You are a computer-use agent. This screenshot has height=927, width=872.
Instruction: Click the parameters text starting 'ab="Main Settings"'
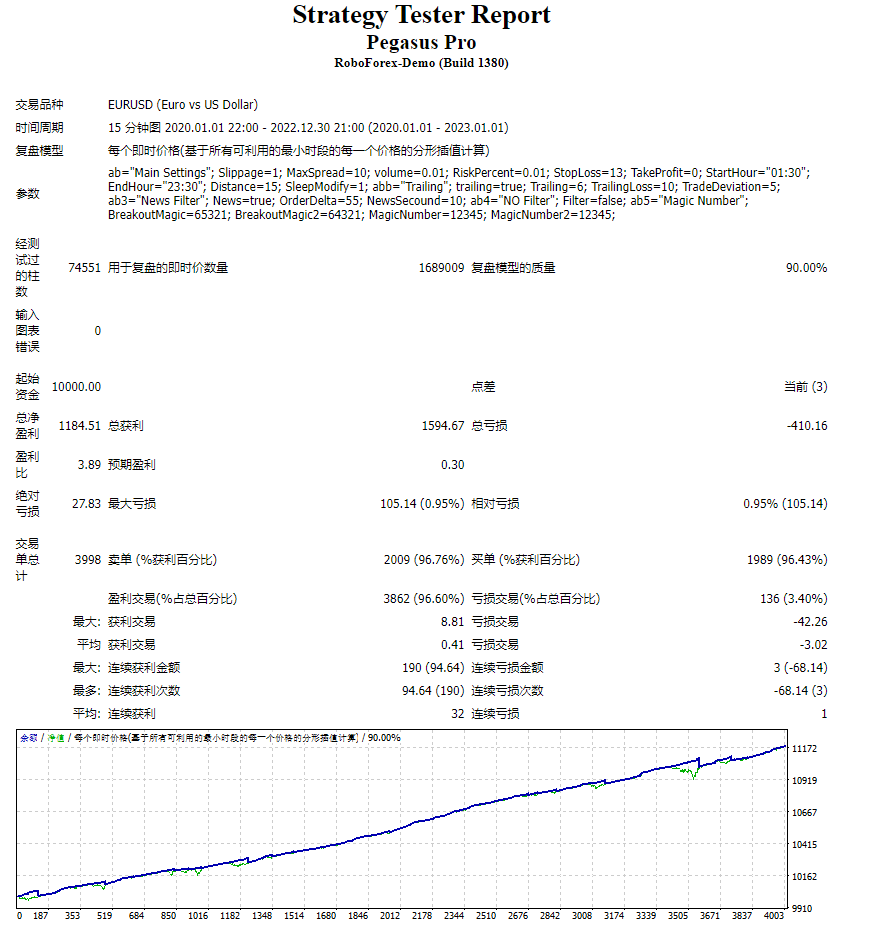[x=459, y=194]
